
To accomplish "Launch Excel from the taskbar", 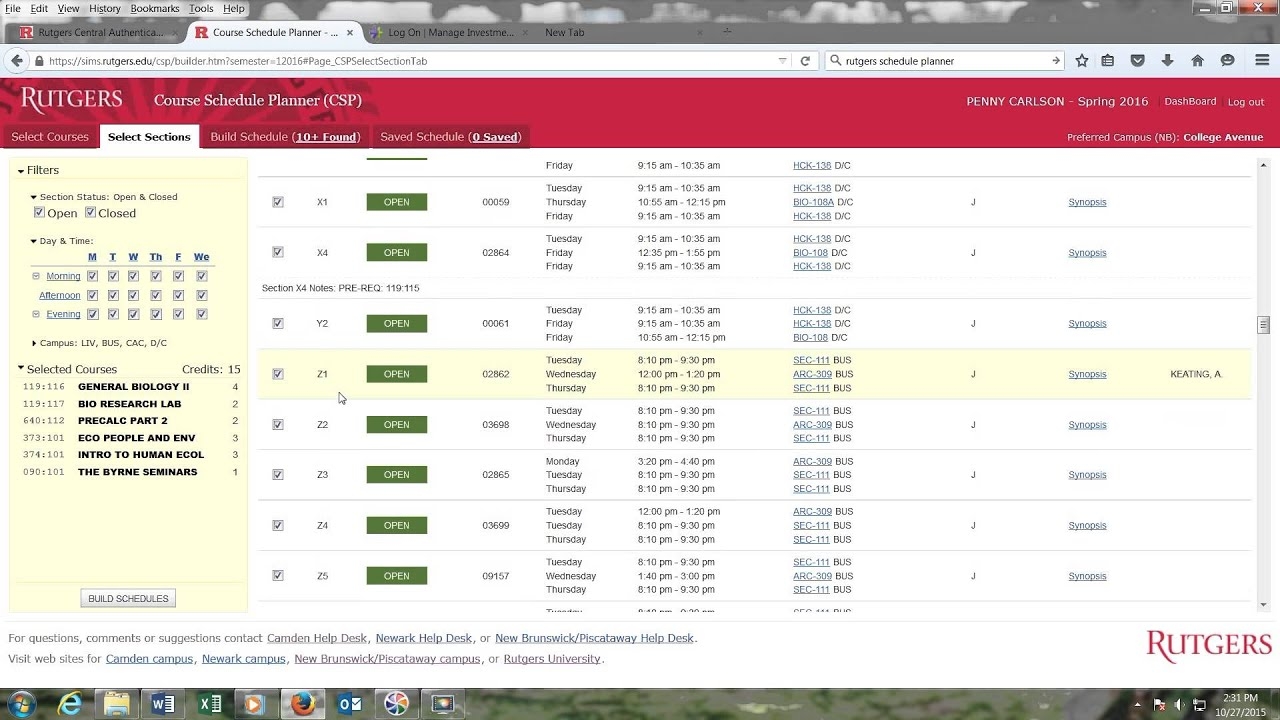I will (209, 703).
